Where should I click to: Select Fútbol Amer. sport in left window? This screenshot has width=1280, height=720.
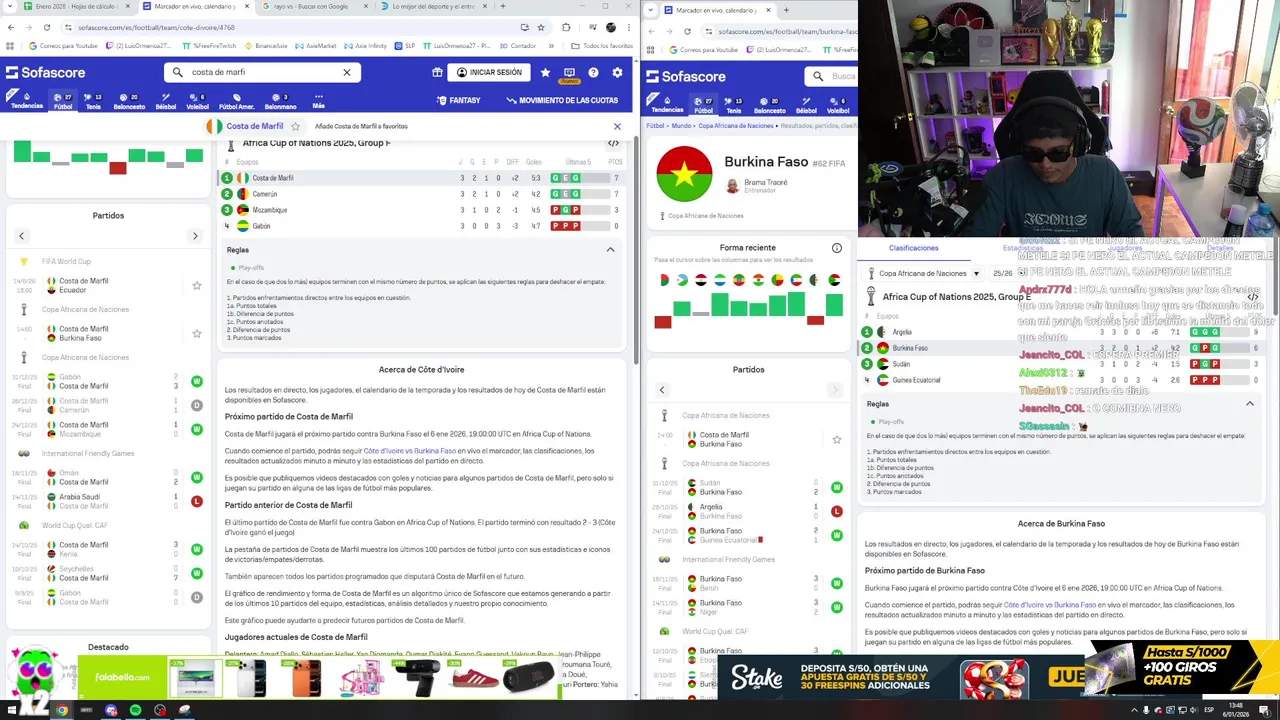point(236,101)
